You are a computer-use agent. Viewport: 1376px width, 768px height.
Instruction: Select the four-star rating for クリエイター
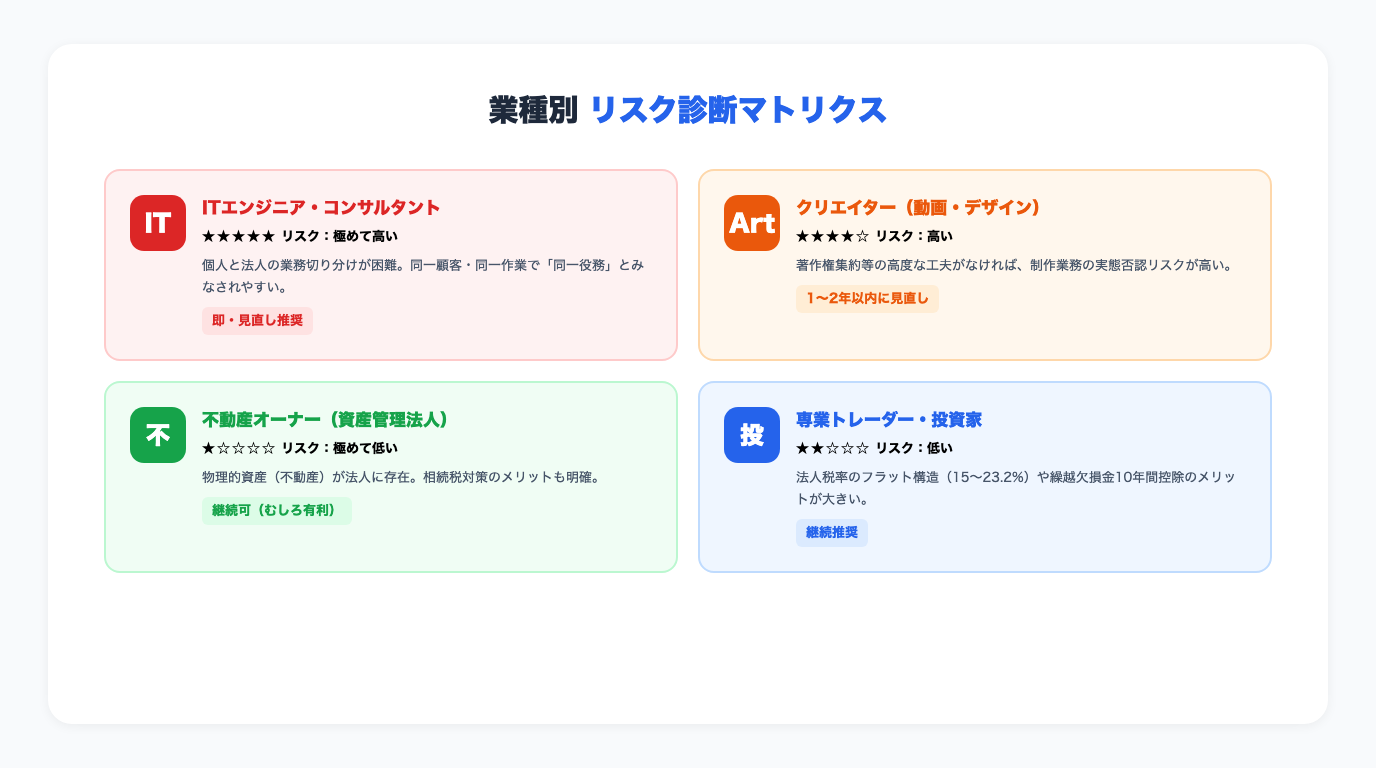[831, 236]
